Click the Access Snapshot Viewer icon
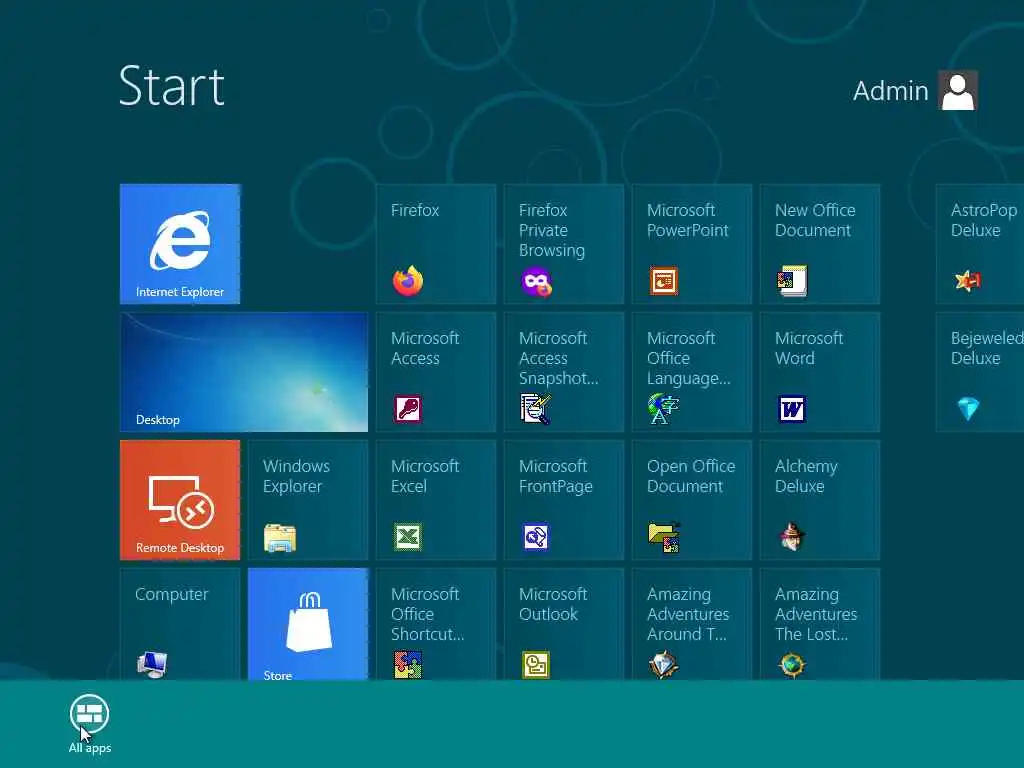This screenshot has height=768, width=1024. pyautogui.click(x=536, y=409)
